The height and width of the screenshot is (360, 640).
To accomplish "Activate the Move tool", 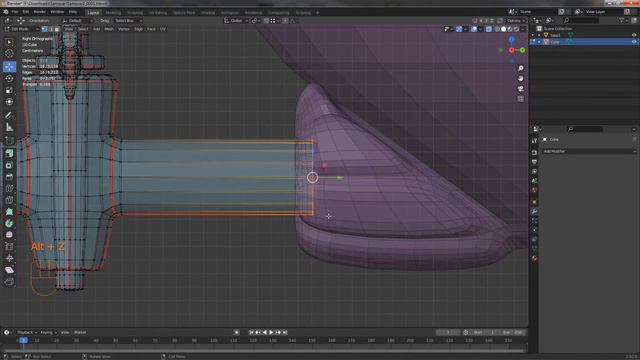I will pos(9,67).
